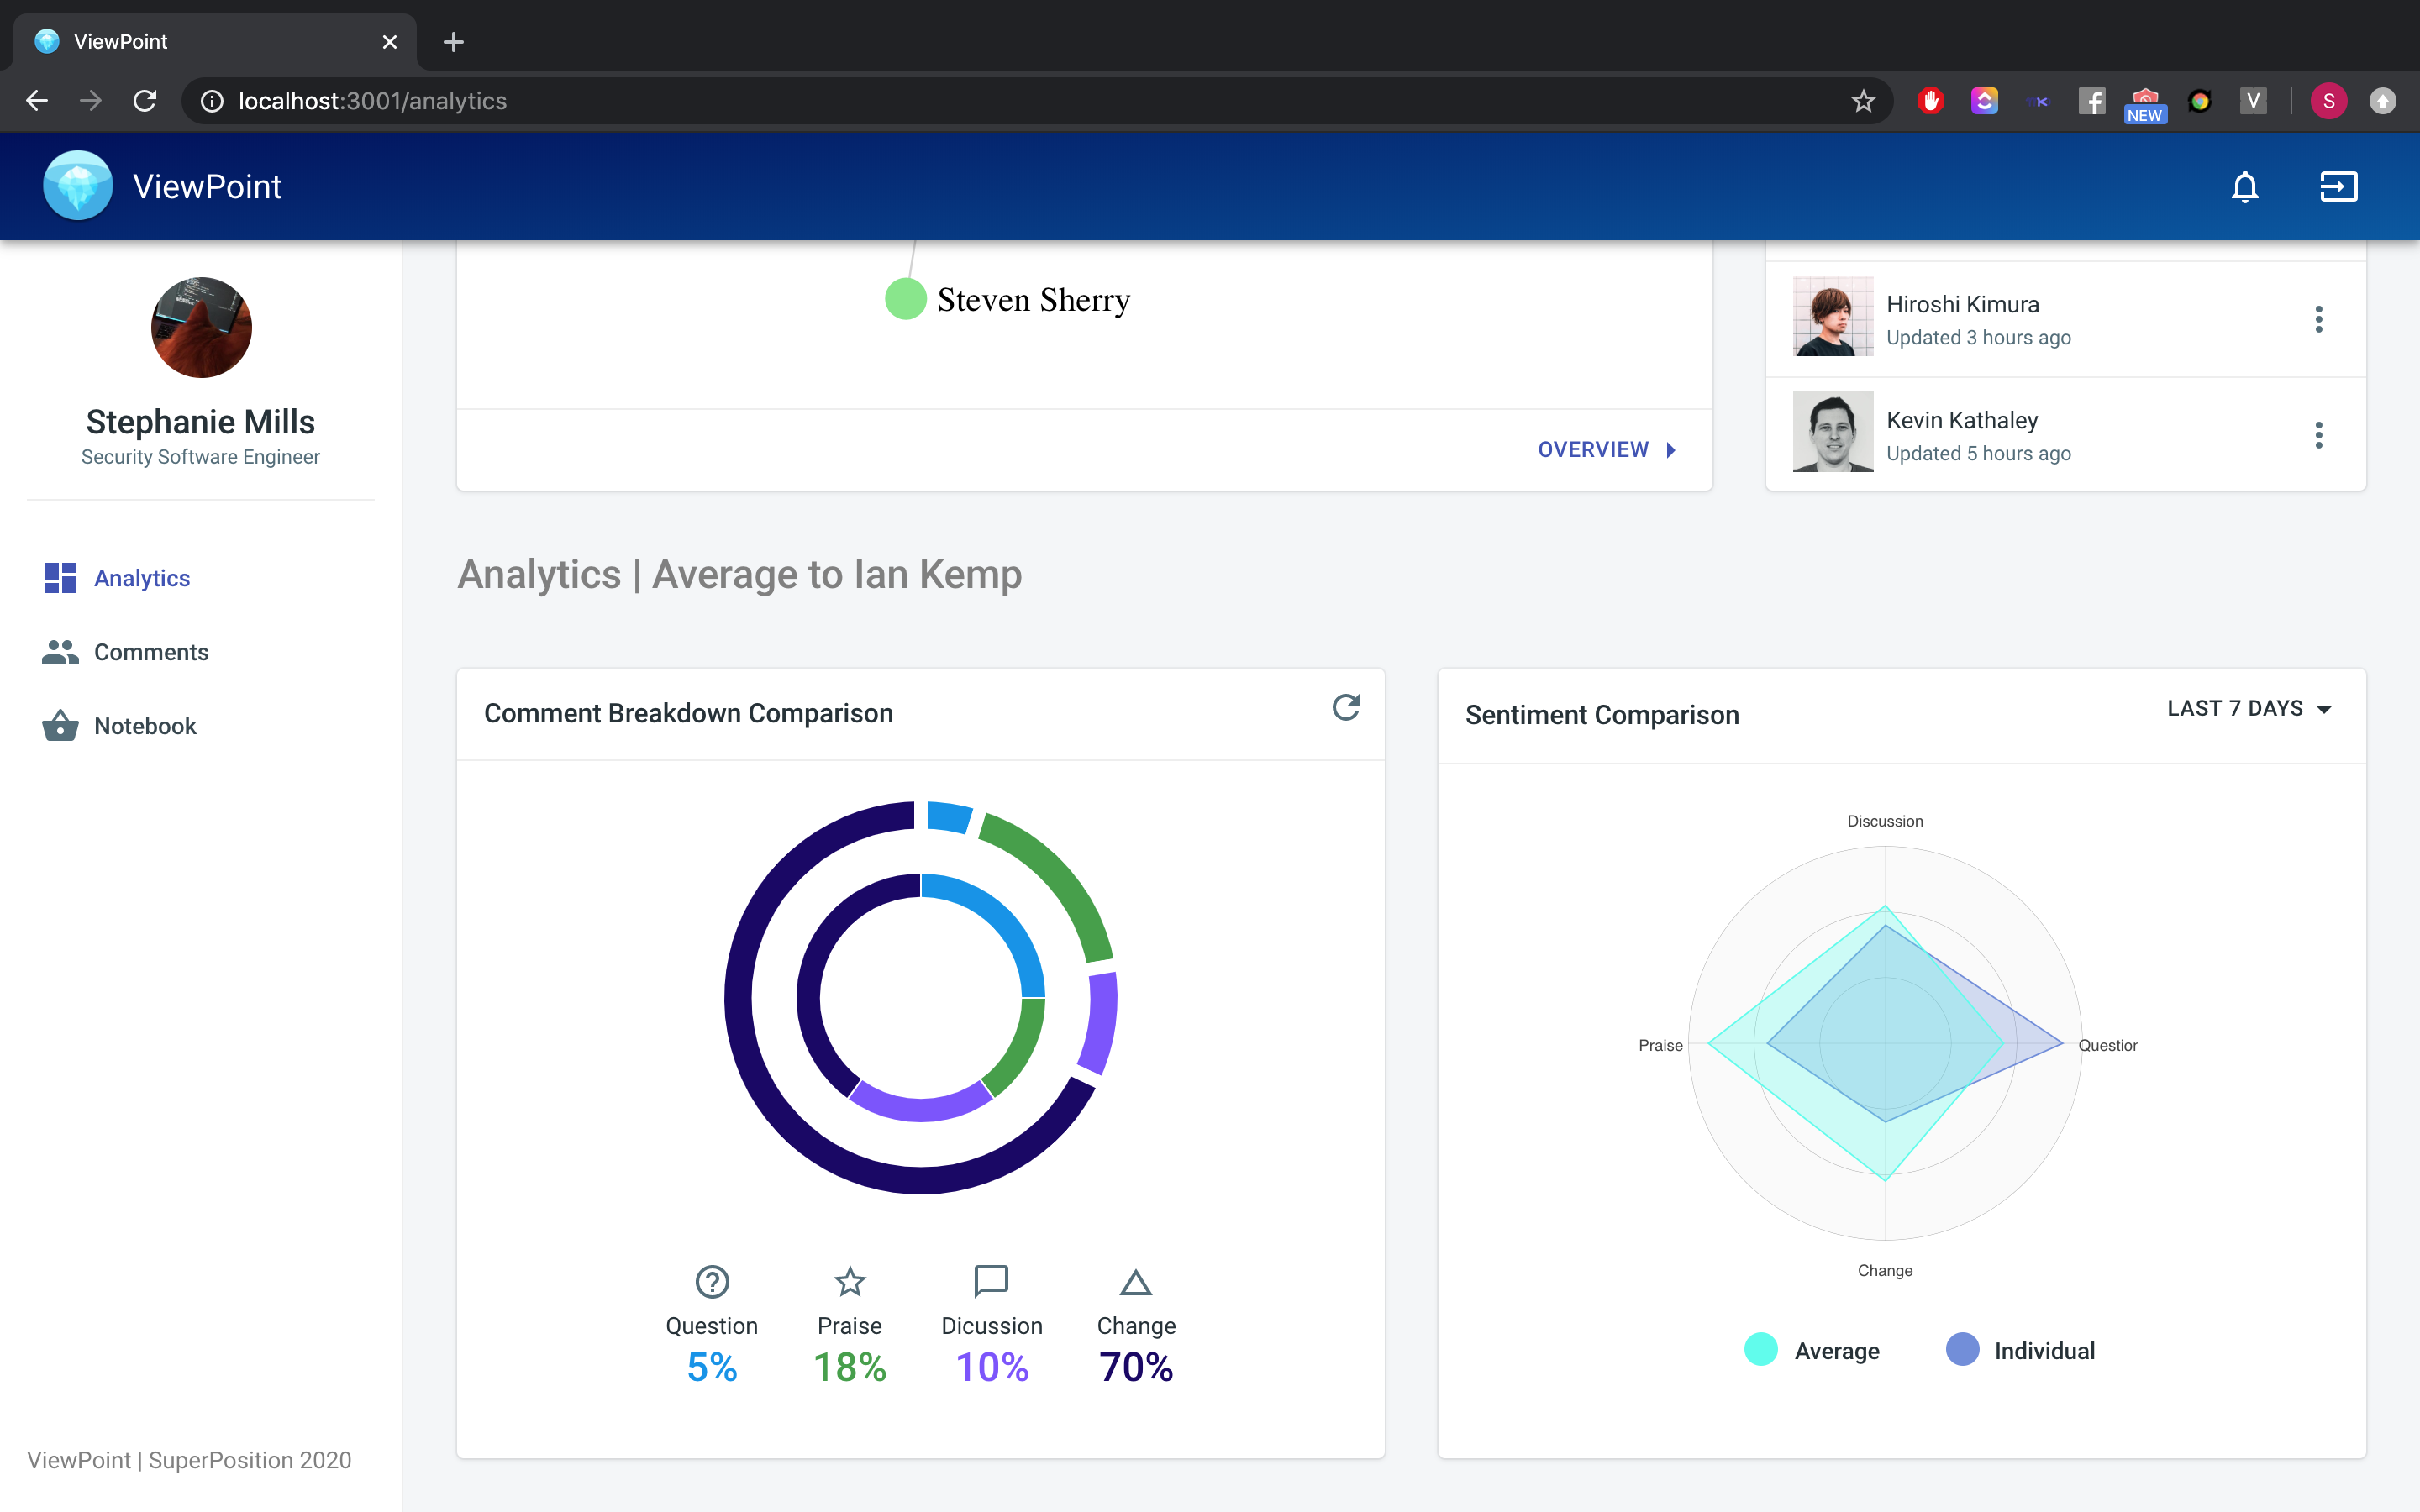Click the Discussion chat bubble icon
This screenshot has width=2420, height=1512.
pyautogui.click(x=991, y=1280)
